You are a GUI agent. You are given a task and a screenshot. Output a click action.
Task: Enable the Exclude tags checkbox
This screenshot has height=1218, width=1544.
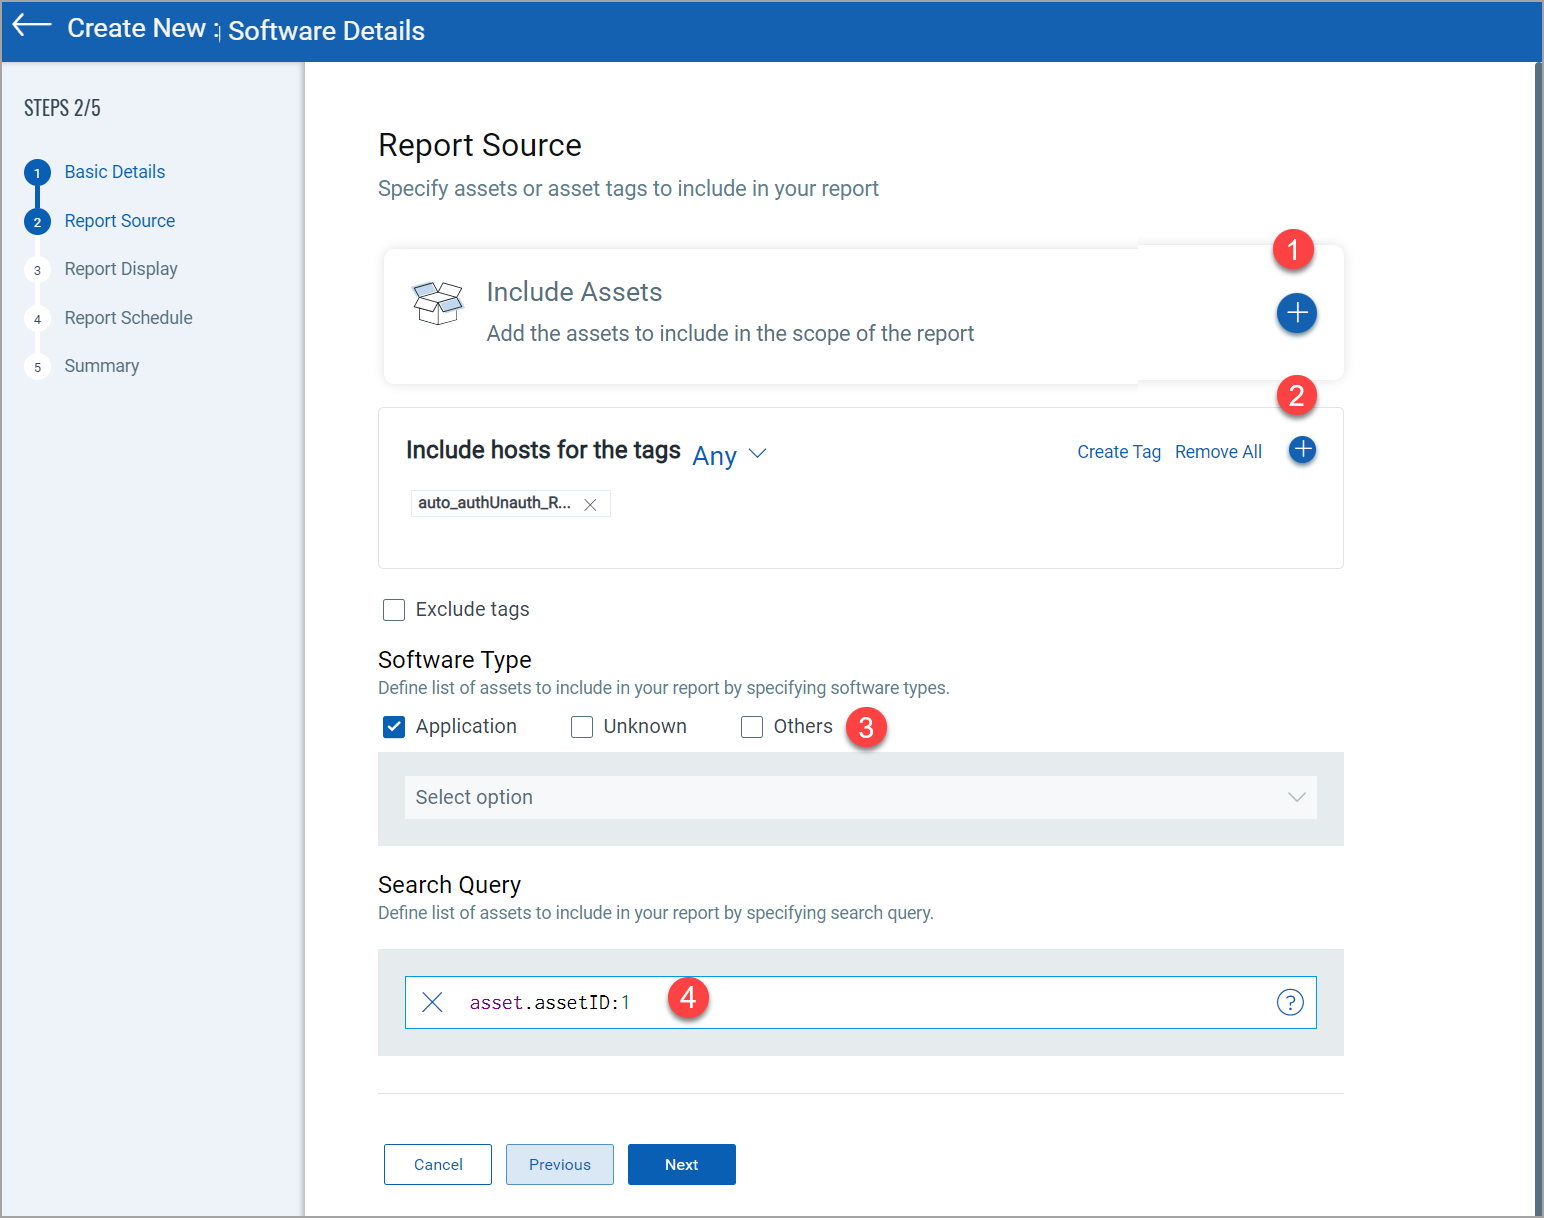point(394,610)
